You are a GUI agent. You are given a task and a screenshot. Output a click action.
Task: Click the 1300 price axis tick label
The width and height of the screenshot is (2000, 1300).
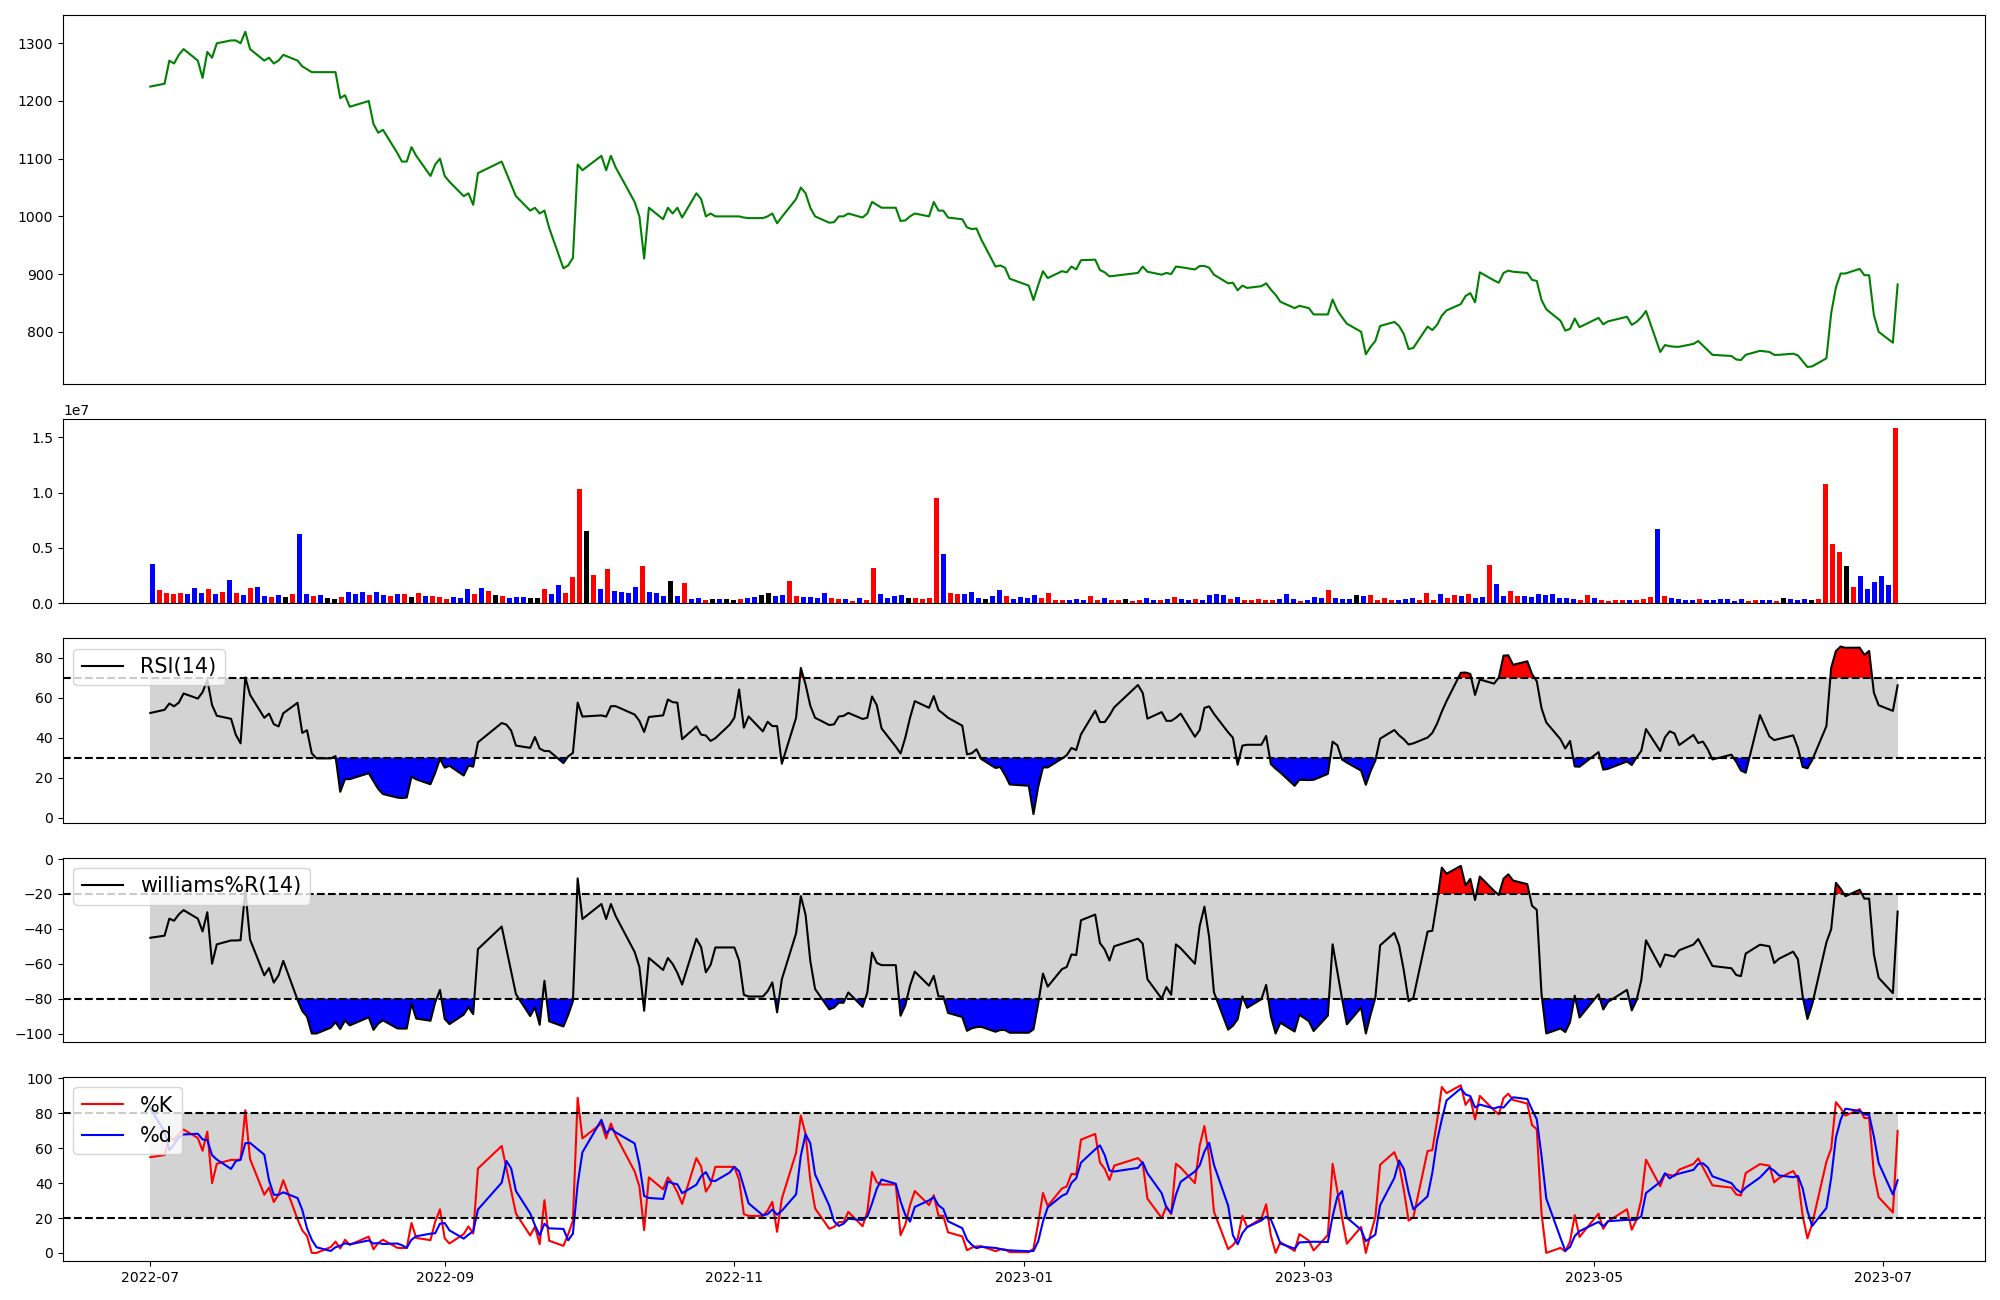(x=35, y=44)
